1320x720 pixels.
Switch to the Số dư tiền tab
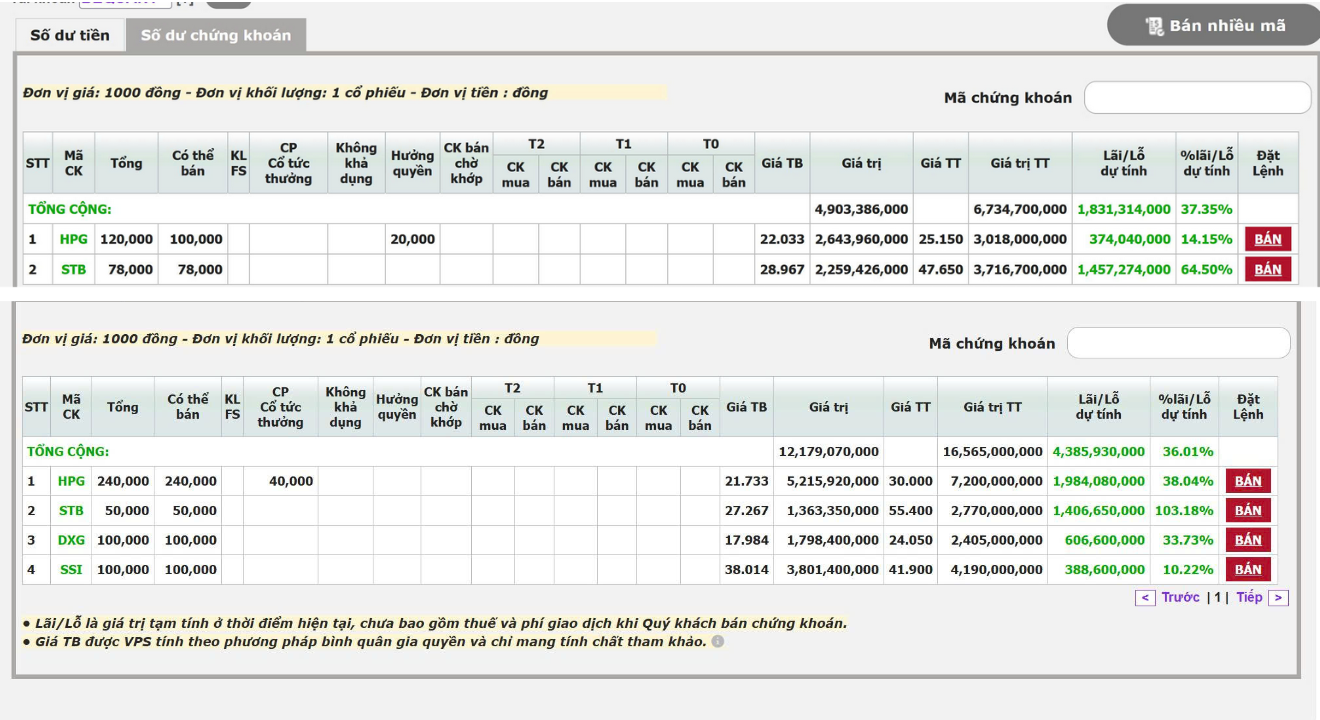[x=70, y=35]
